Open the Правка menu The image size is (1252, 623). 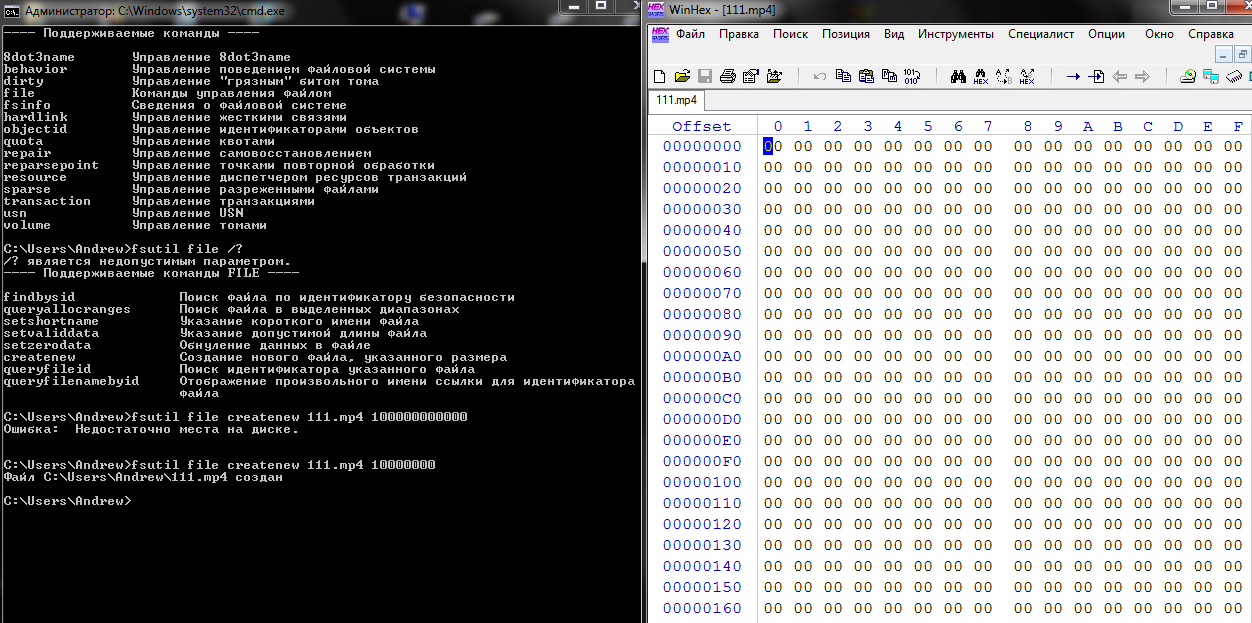click(739, 34)
